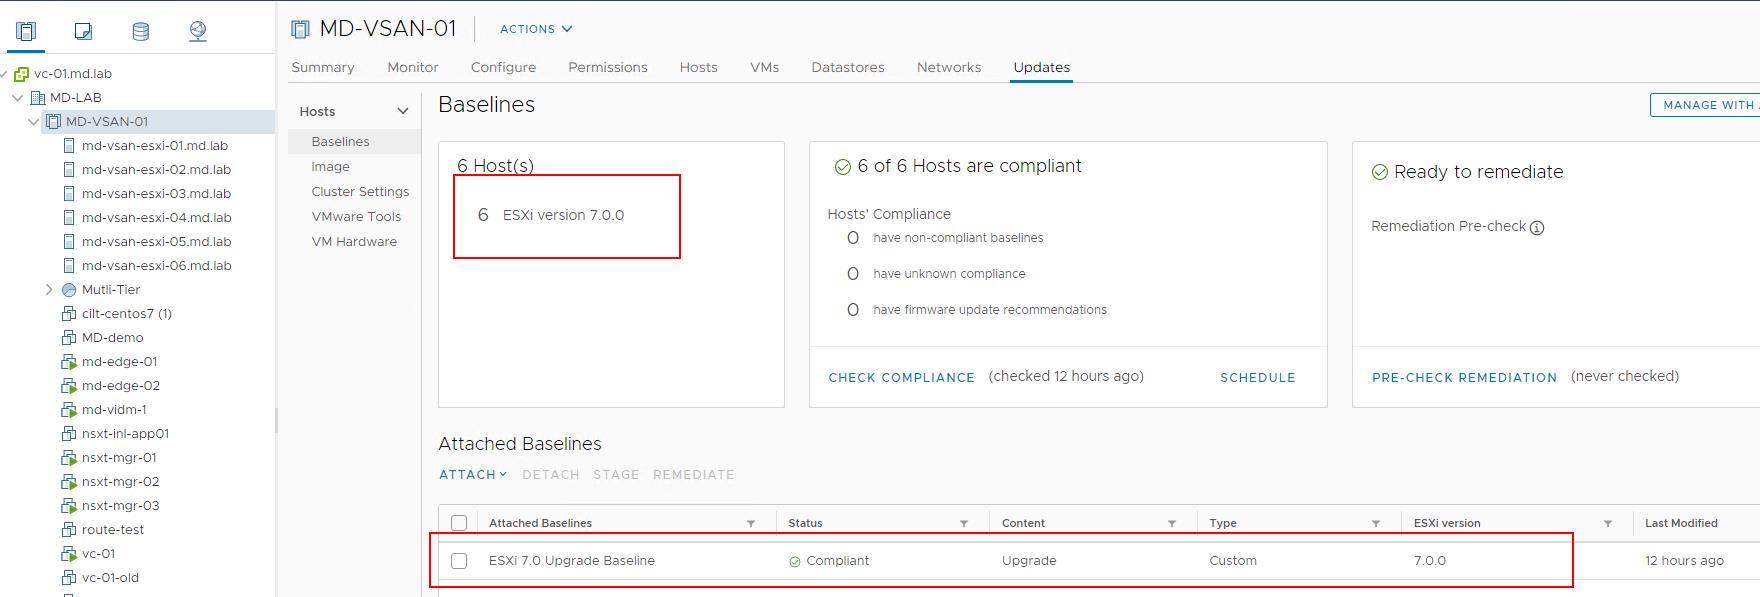
Task: Toggle the select-all checkbox in Attached Baselines header
Action: [459, 523]
